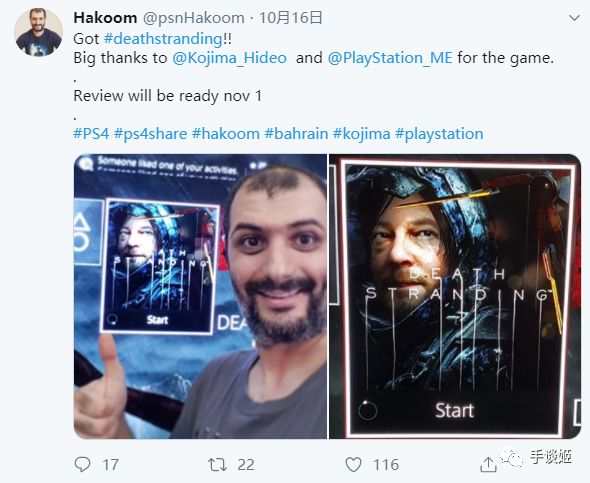Screen dimensions: 590x483
Task: Open the #ps4share hashtag
Action: 151,134
